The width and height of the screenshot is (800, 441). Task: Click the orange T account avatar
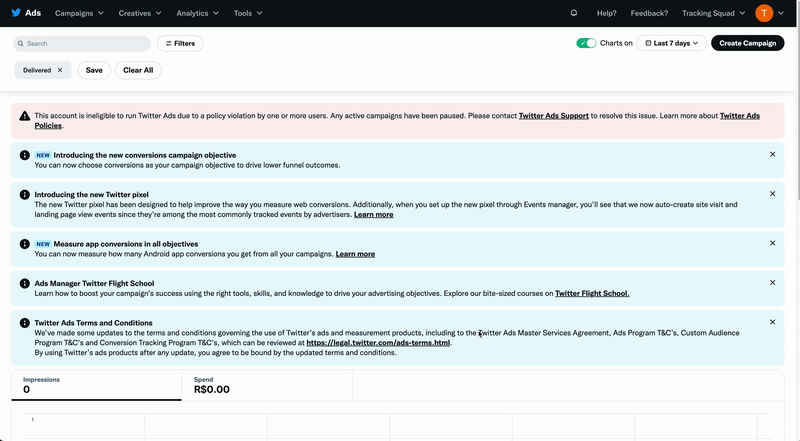pos(764,13)
